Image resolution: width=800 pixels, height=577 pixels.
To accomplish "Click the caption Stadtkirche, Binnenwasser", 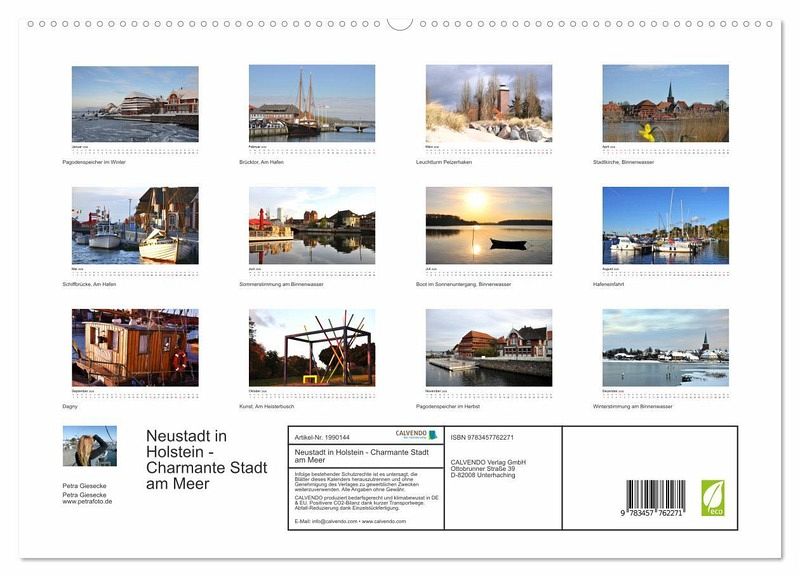I will (623, 162).
